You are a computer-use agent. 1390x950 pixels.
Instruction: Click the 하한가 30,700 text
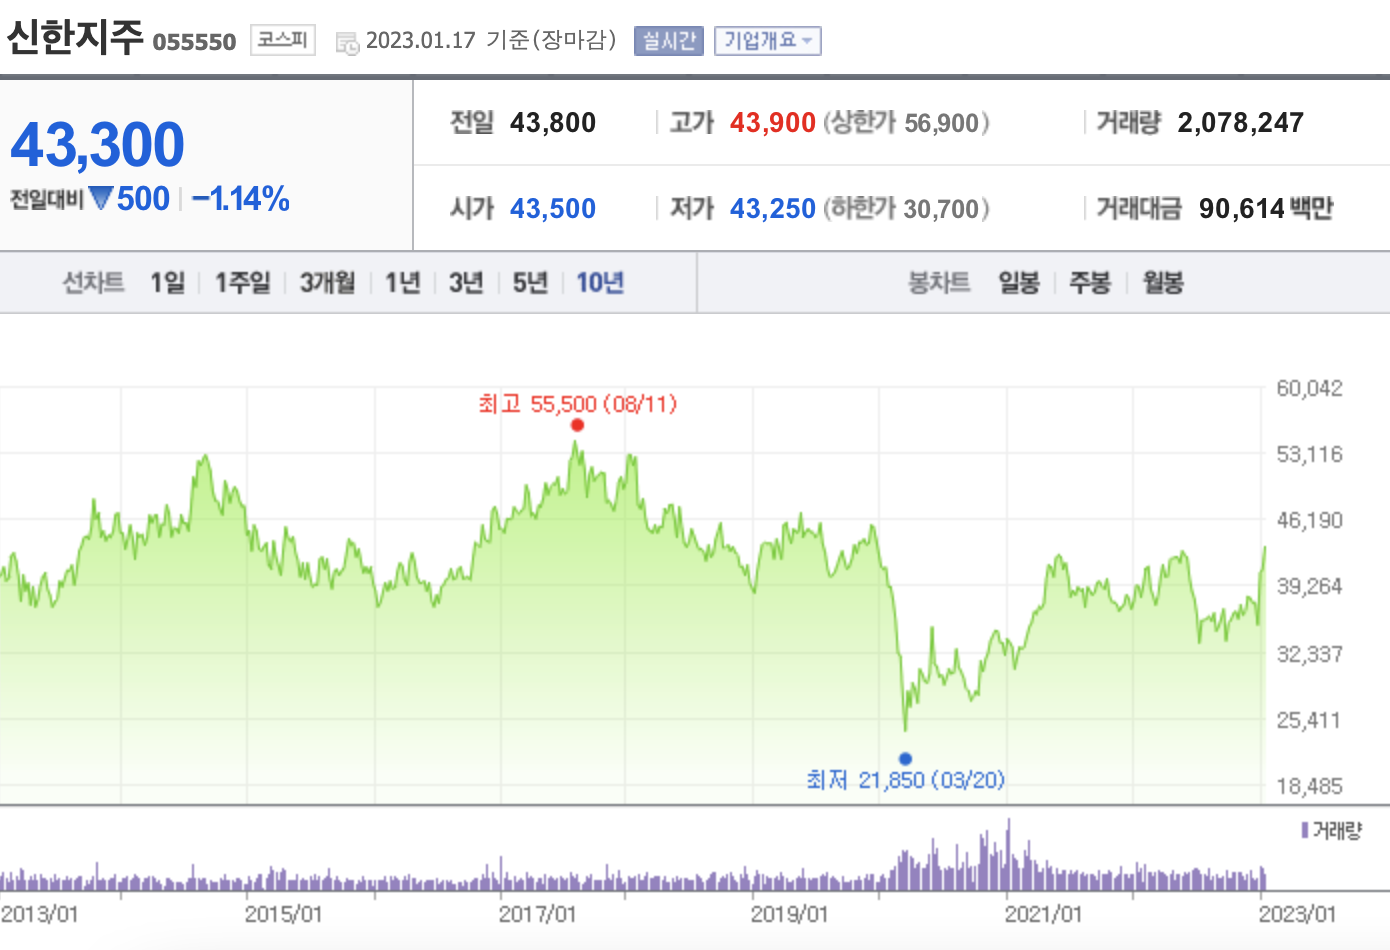[x=907, y=209]
